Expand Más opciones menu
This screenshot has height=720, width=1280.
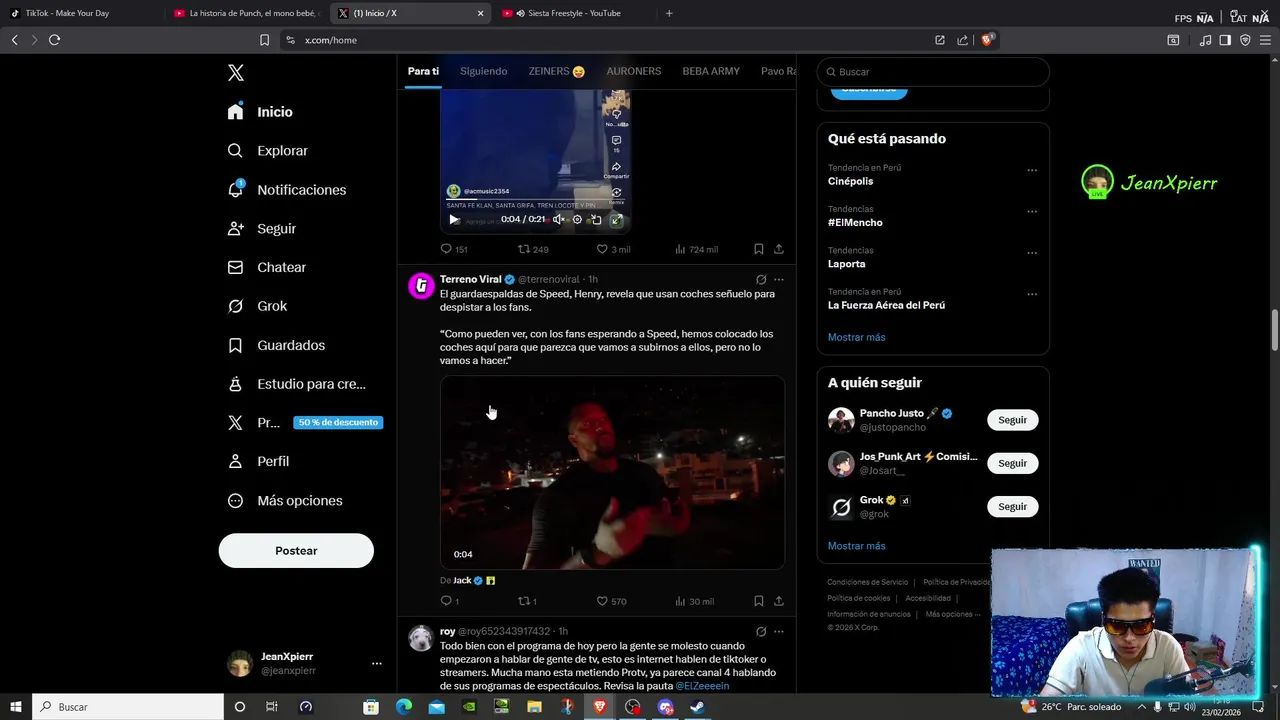tap(284, 501)
